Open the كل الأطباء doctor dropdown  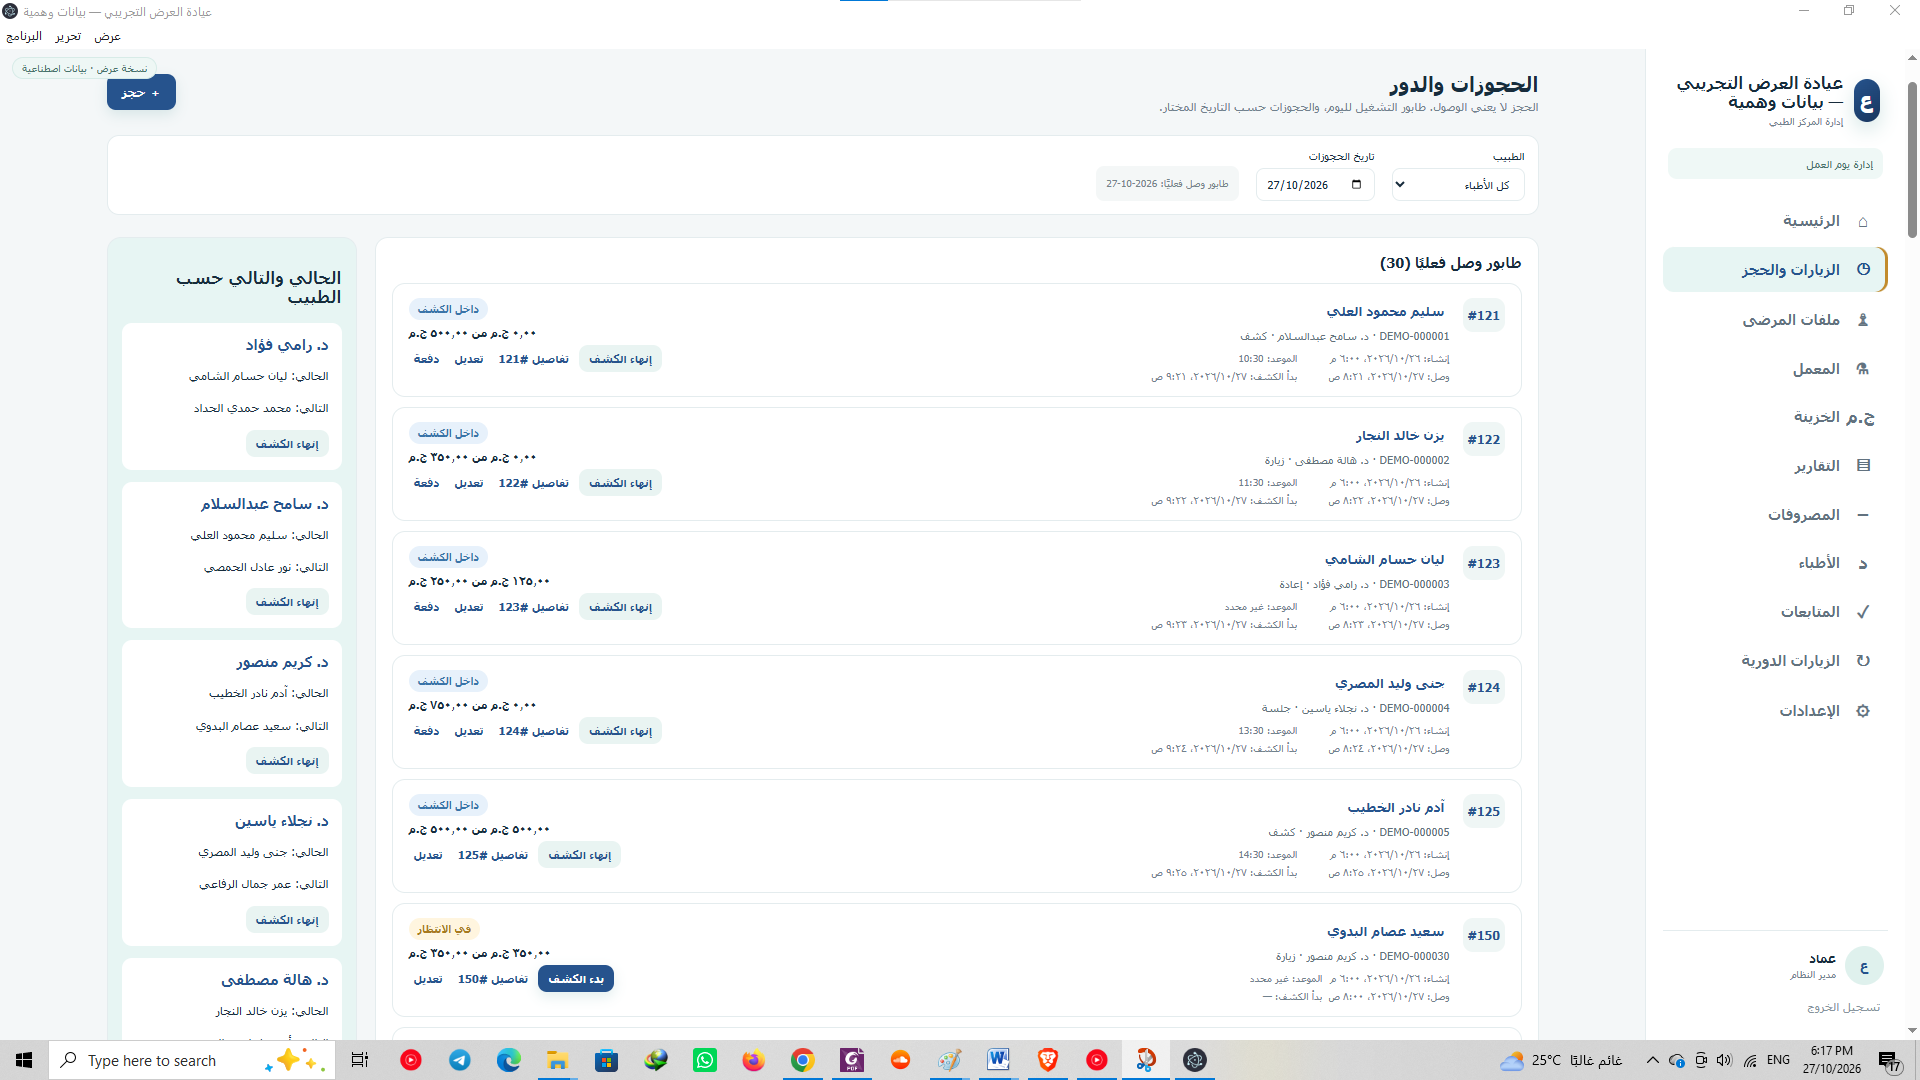pos(1458,185)
